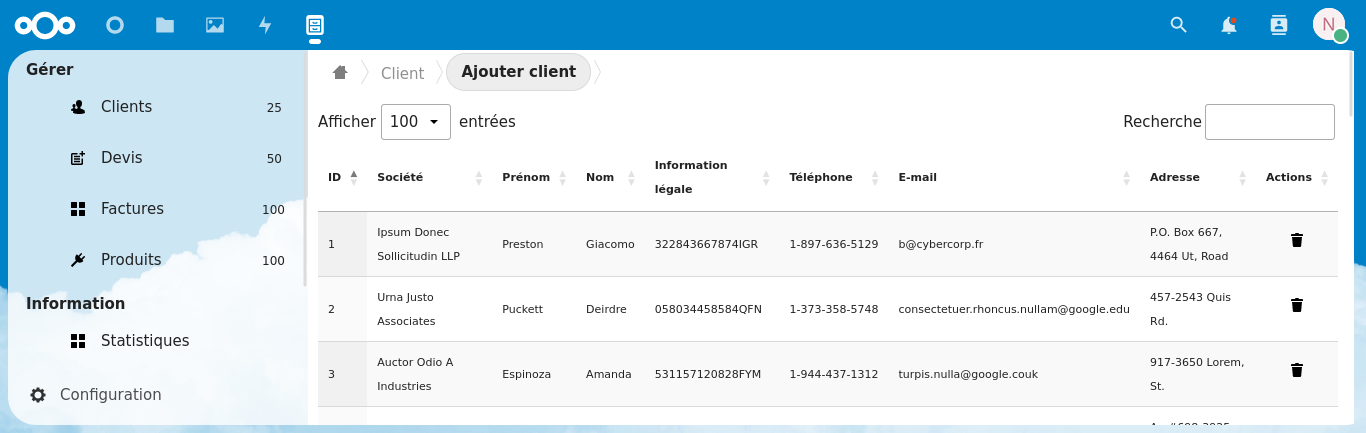The width and height of the screenshot is (1366, 433).
Task: Select phone 1-897-636-5129
Action: 834,244
